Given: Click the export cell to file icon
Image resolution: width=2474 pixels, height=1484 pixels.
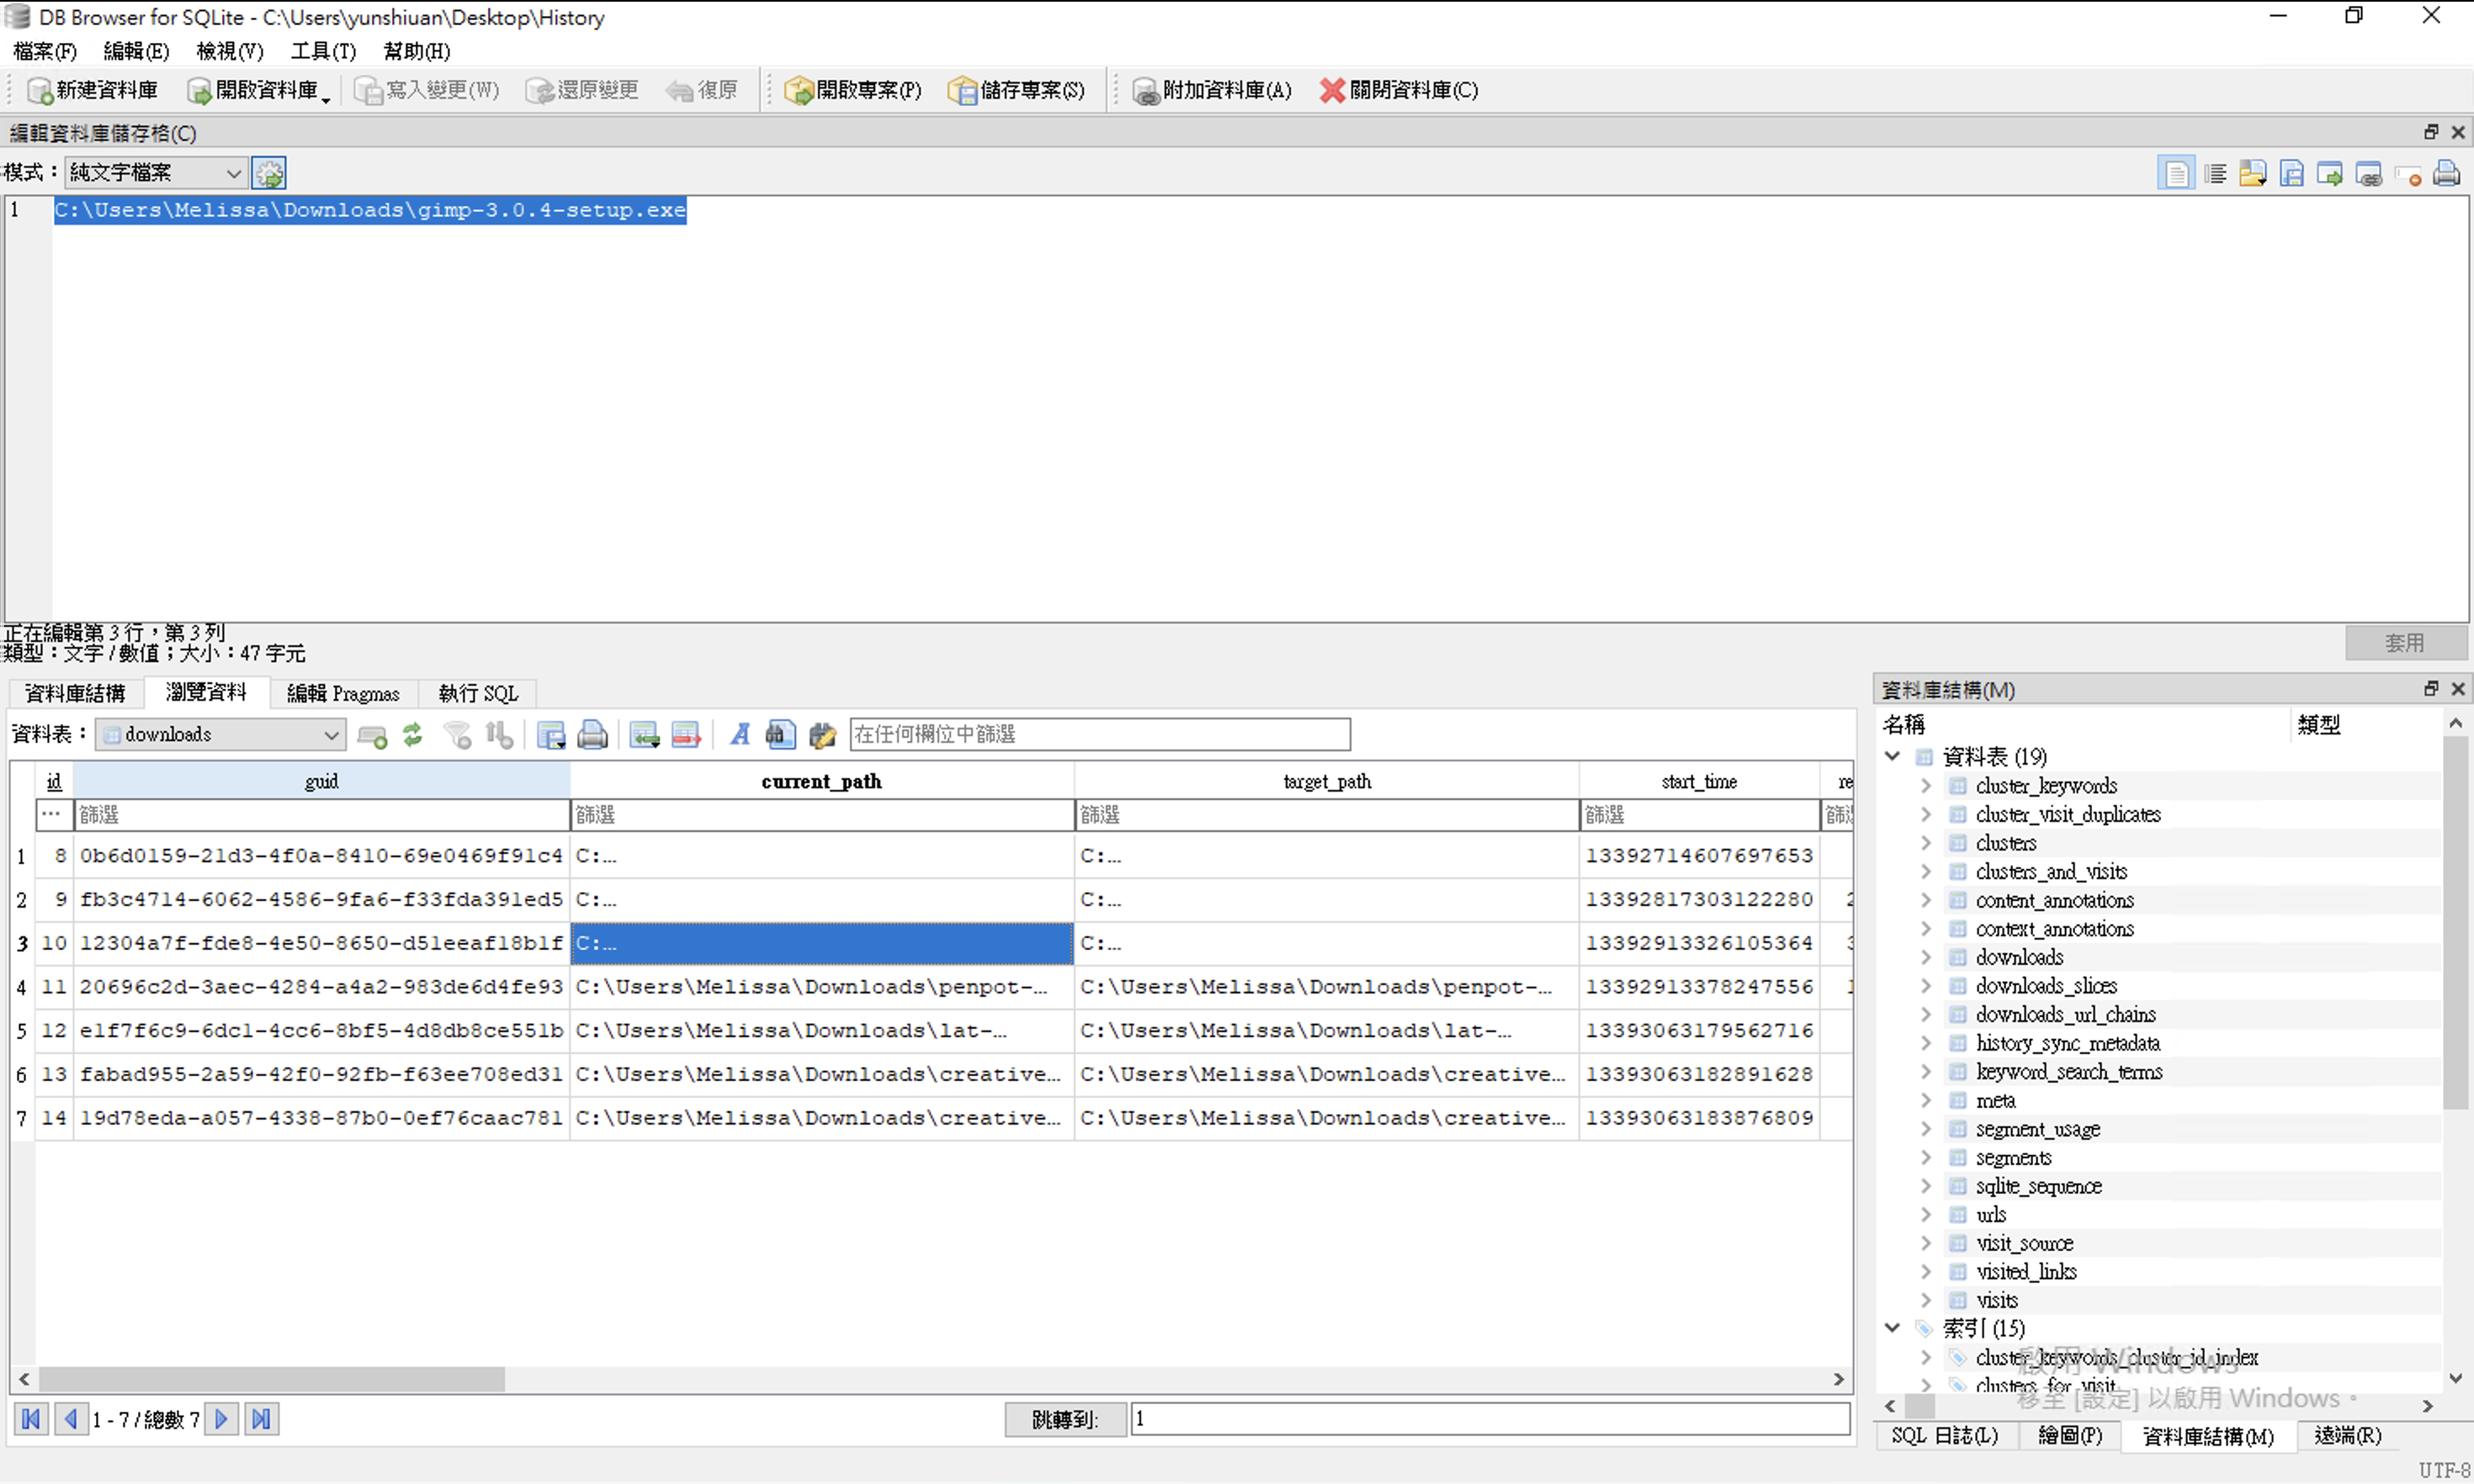Looking at the screenshot, I should coord(2291,174).
